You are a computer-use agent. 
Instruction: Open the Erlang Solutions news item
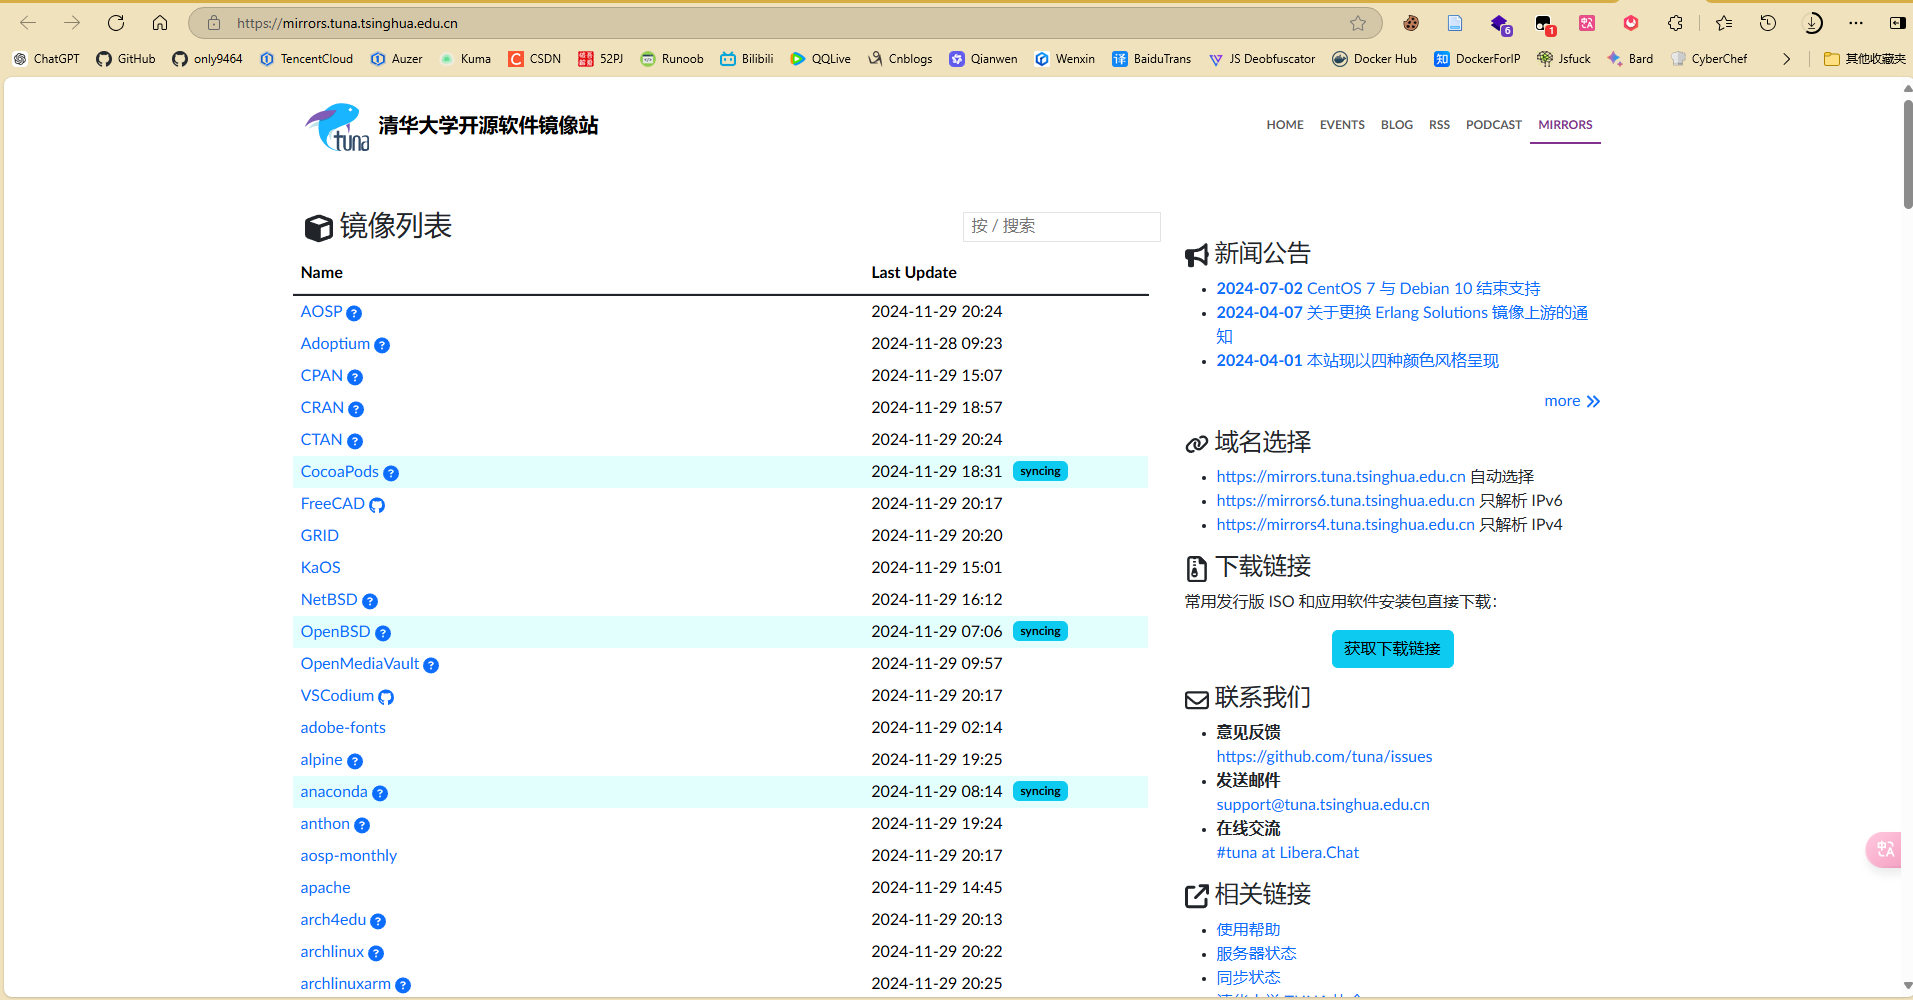pos(1402,325)
